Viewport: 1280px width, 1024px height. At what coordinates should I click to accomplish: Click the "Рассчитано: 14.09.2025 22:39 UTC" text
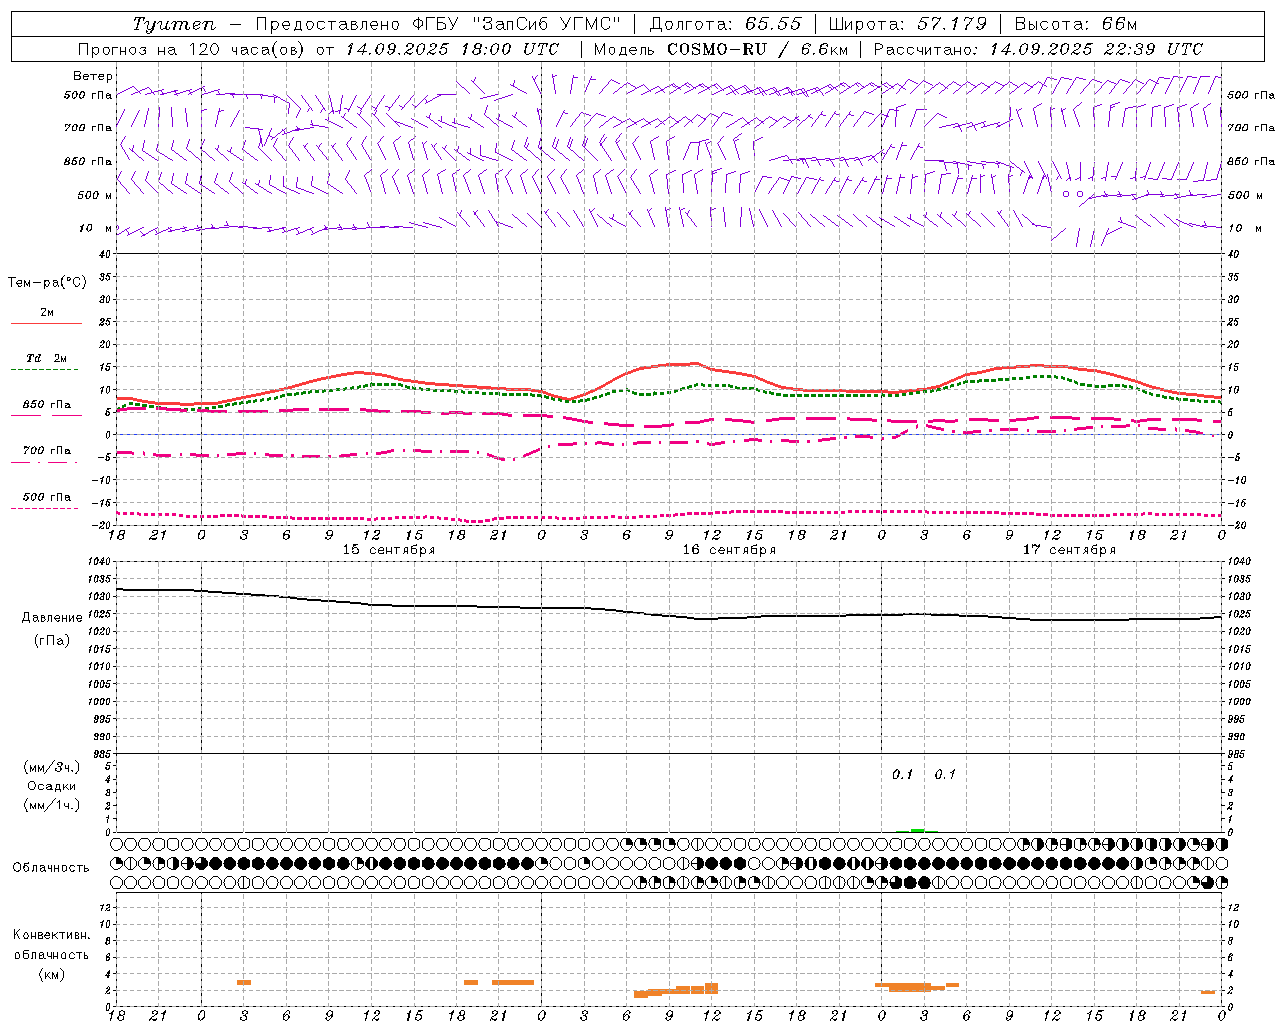coord(1038,49)
